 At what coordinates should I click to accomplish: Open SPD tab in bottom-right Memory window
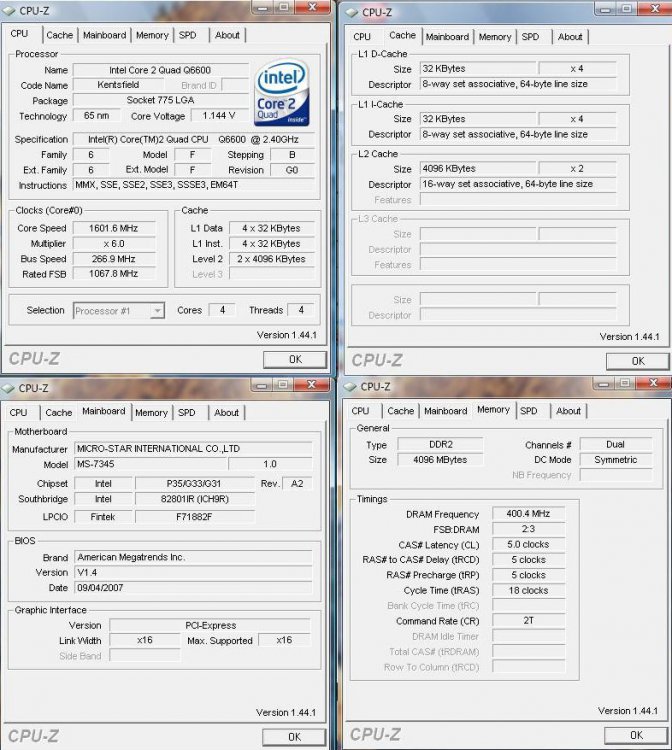[529, 411]
